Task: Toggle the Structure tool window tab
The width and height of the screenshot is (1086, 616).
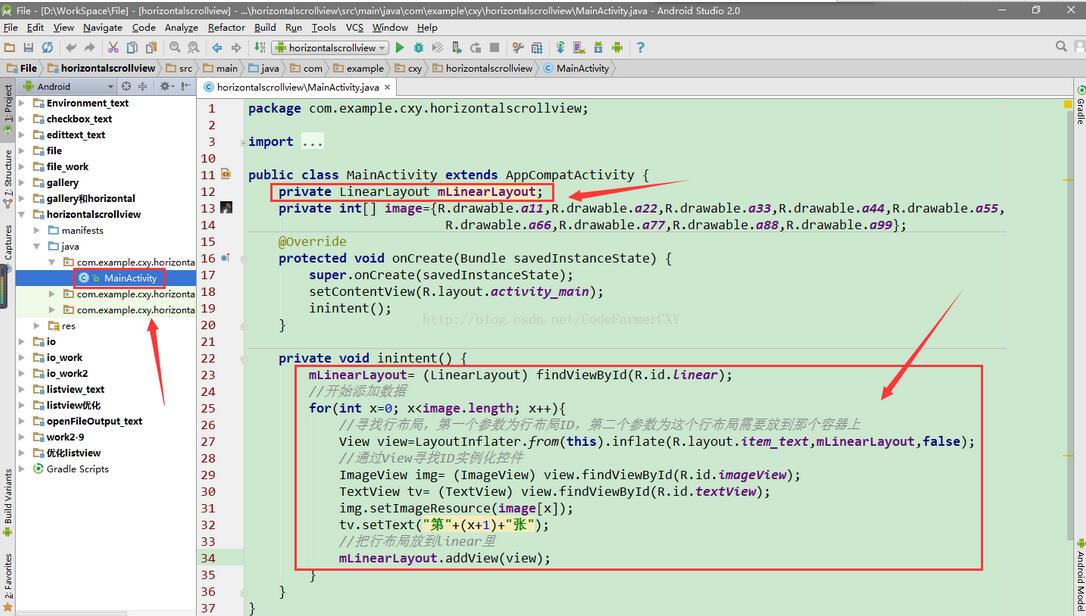Action: tap(8, 179)
